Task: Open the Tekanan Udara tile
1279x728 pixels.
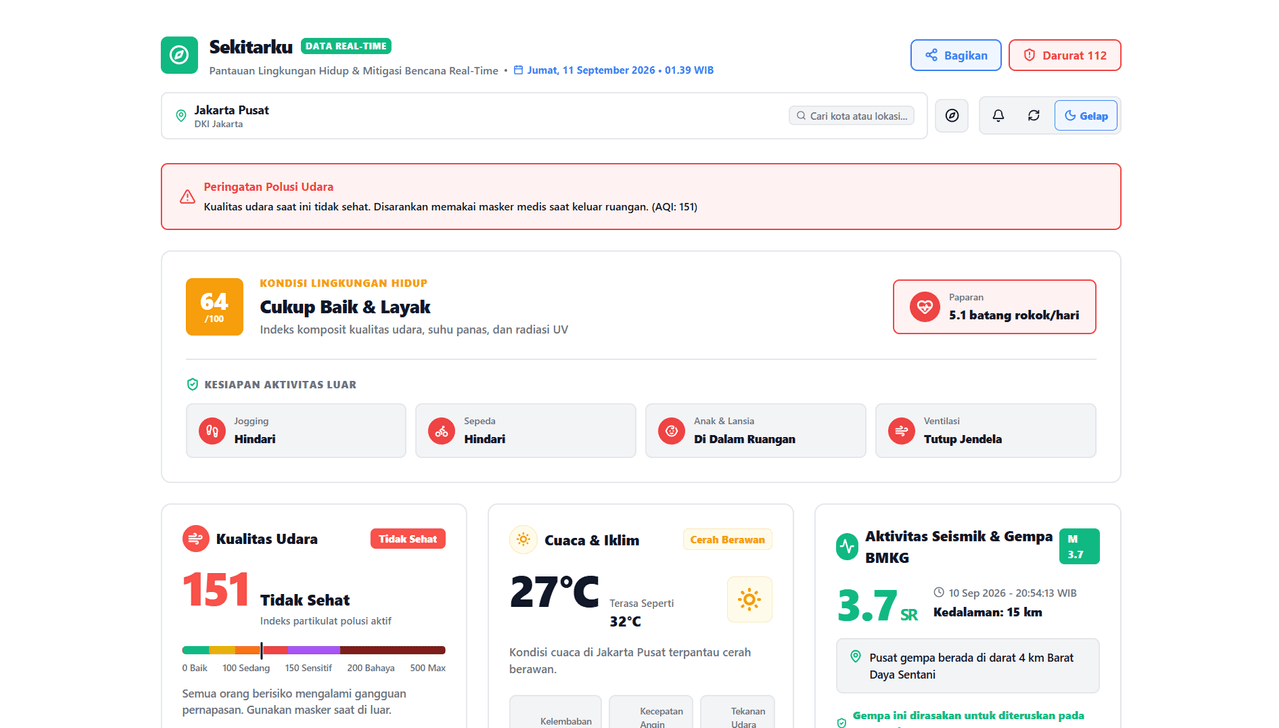Action: pyautogui.click(x=738, y=712)
